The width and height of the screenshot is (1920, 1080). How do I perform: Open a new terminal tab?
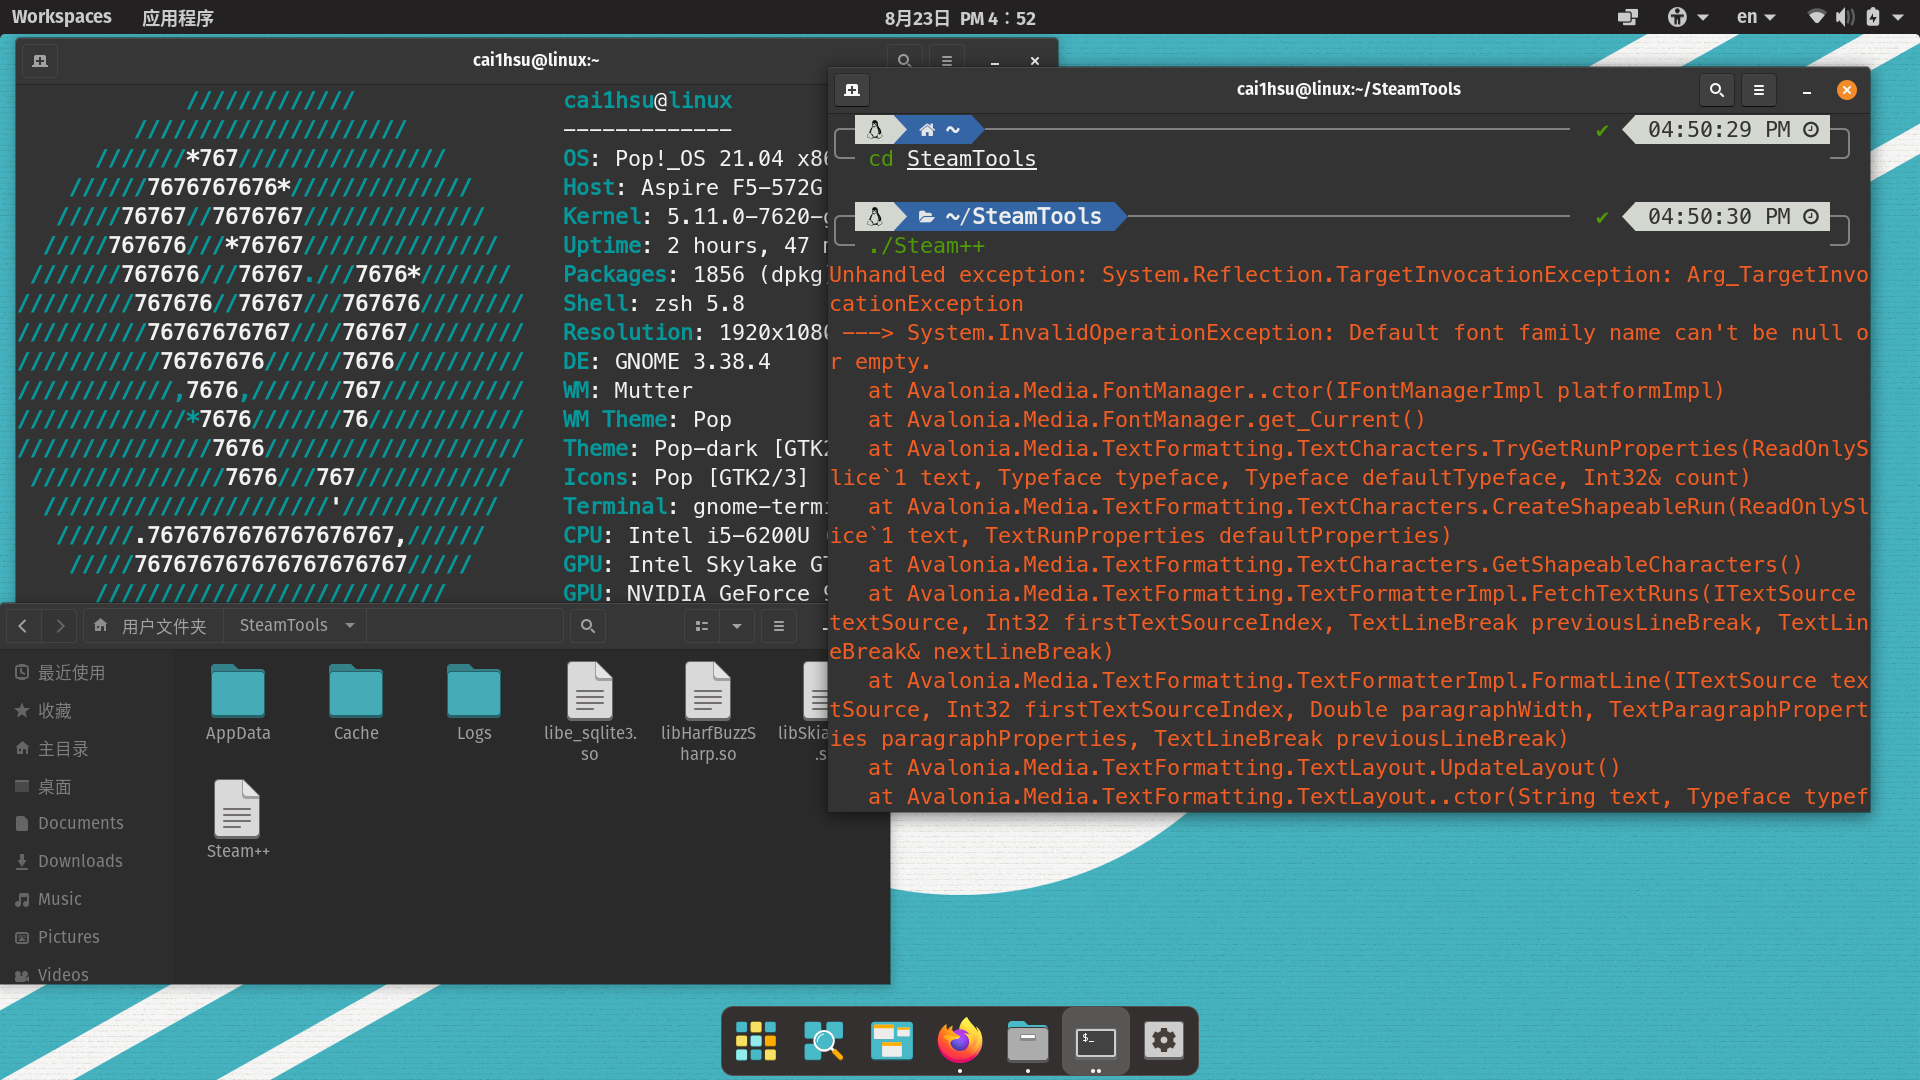click(852, 90)
